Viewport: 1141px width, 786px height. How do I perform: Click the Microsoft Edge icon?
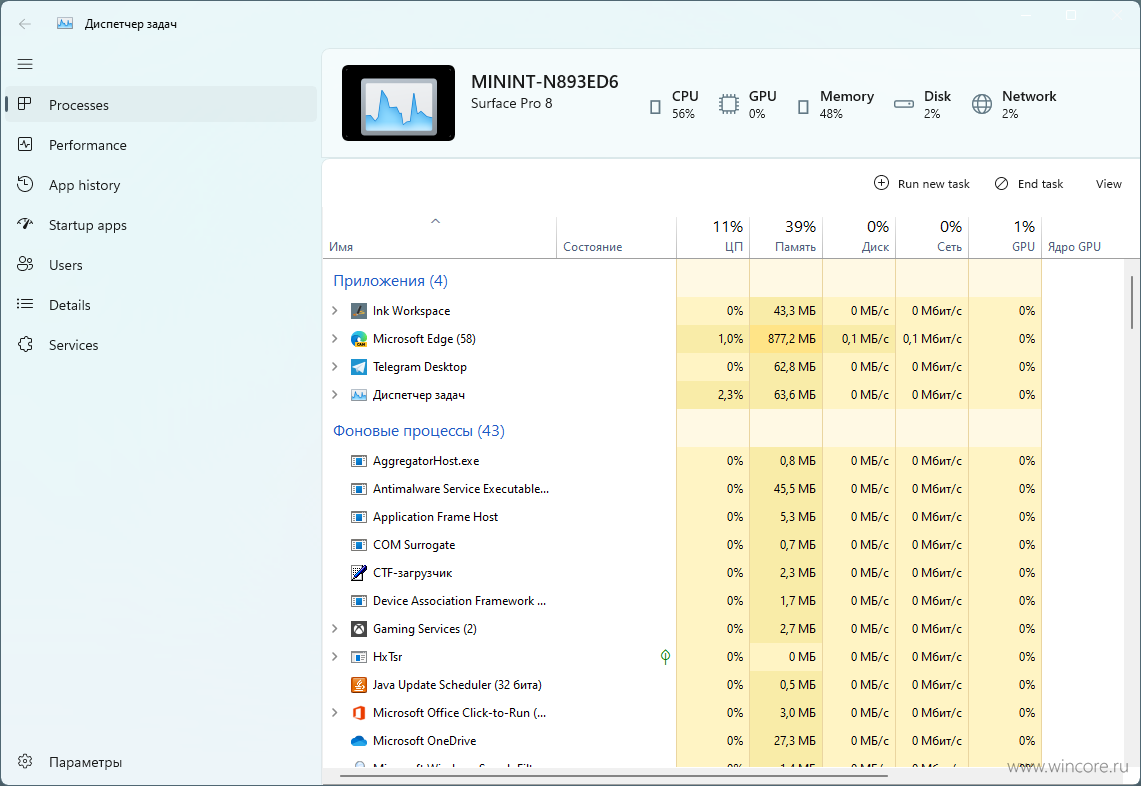tap(359, 338)
